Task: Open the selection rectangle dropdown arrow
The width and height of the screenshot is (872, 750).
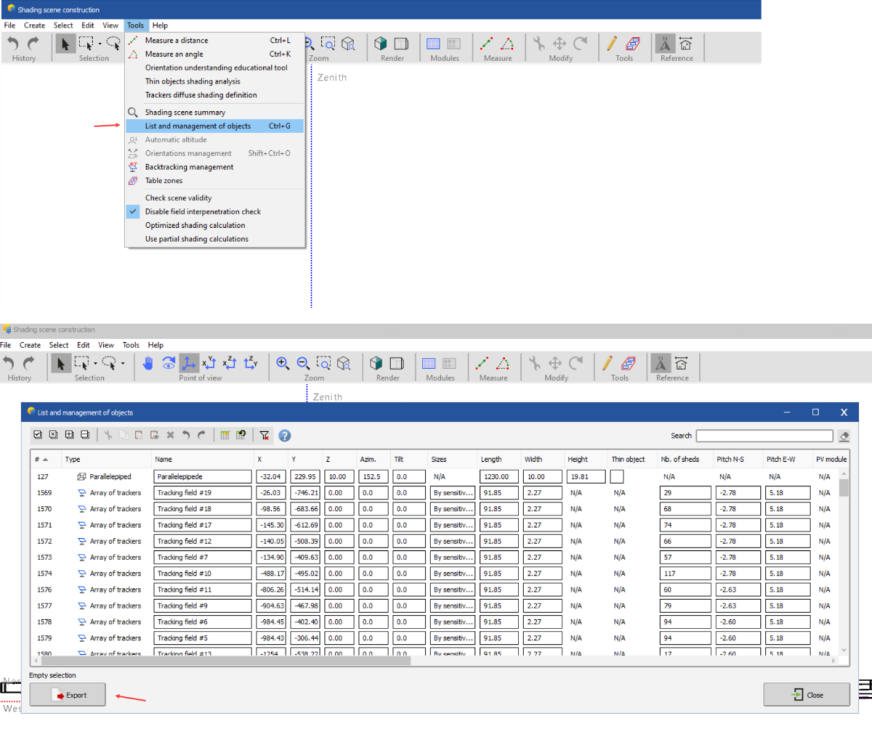Action: click(96, 364)
